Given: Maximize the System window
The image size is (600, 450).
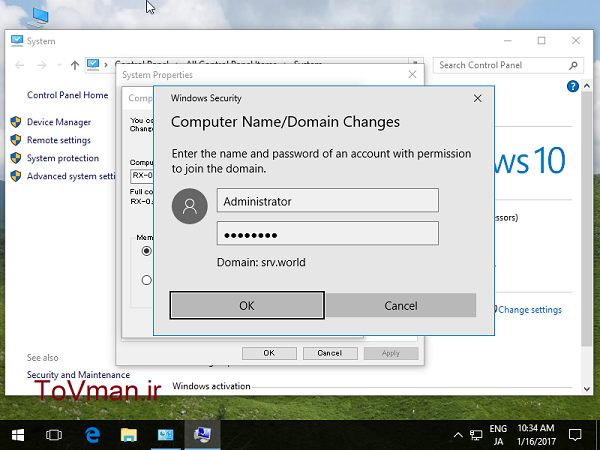Looking at the screenshot, I should 541,41.
